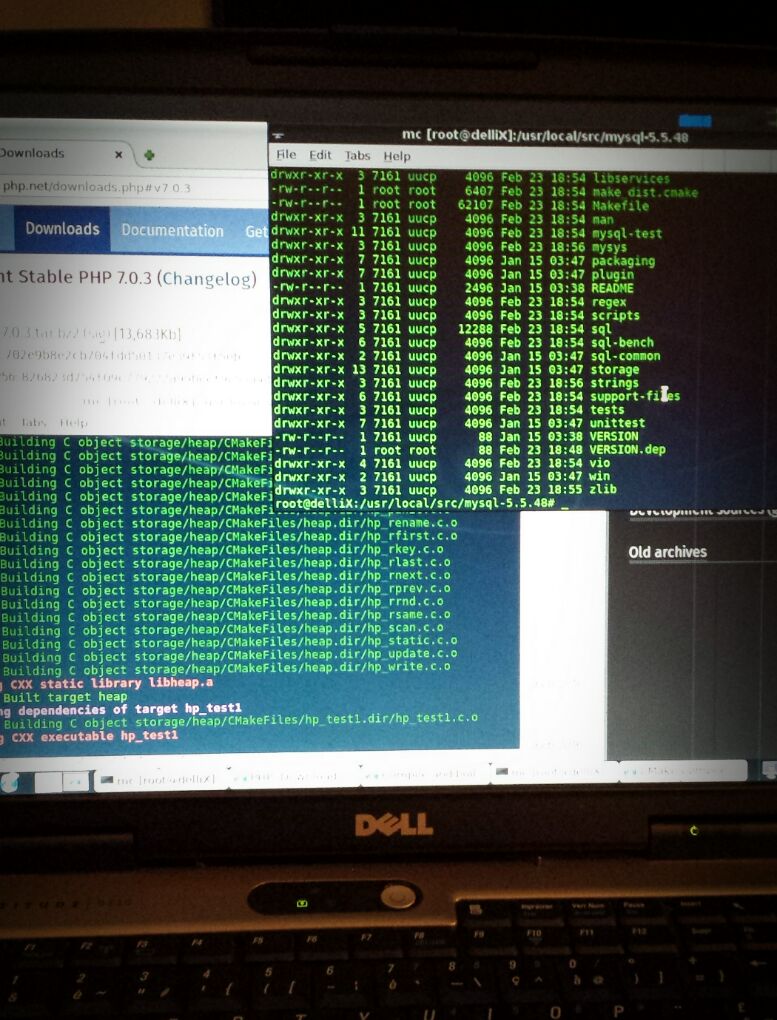Screen dimensions: 777x1020
Task: Click the libservices directory row
Action: coord(470,178)
